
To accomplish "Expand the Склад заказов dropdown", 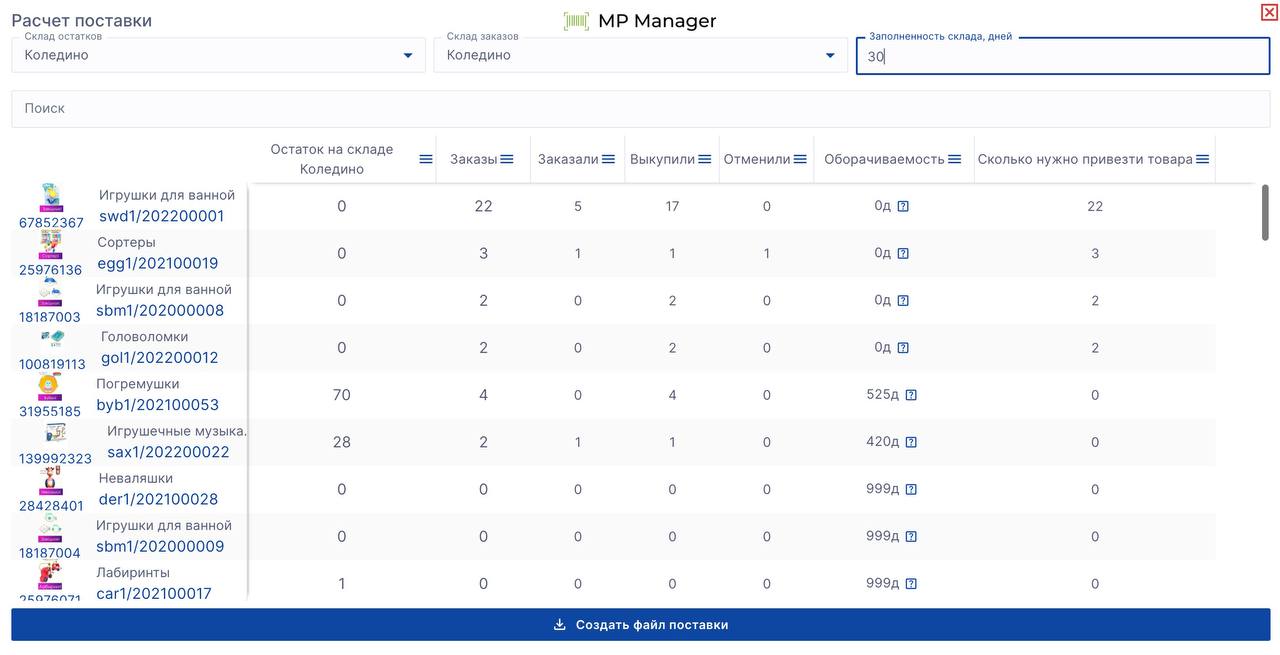I will [x=830, y=56].
